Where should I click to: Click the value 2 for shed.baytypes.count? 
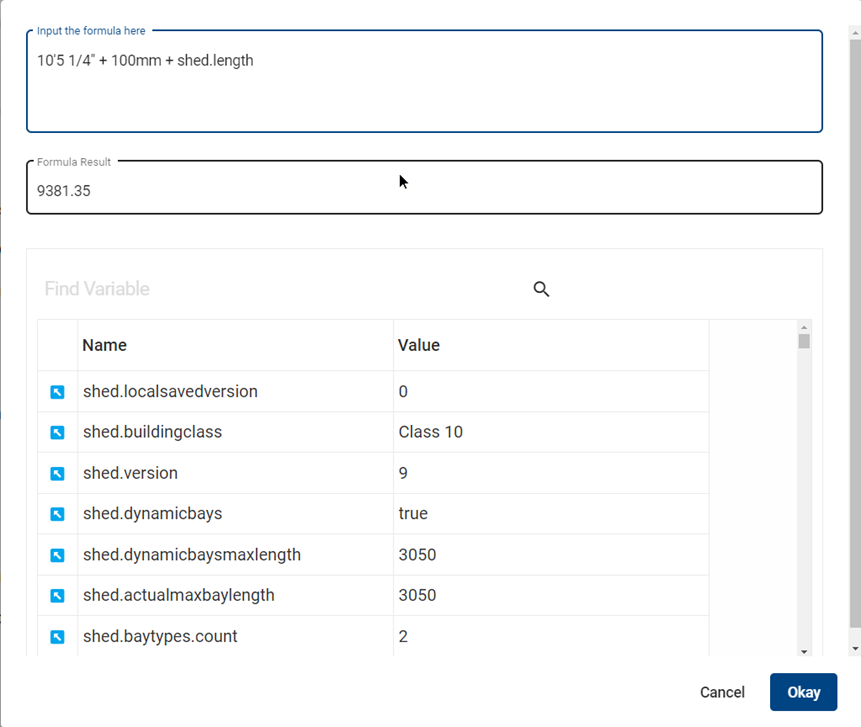click(551, 636)
